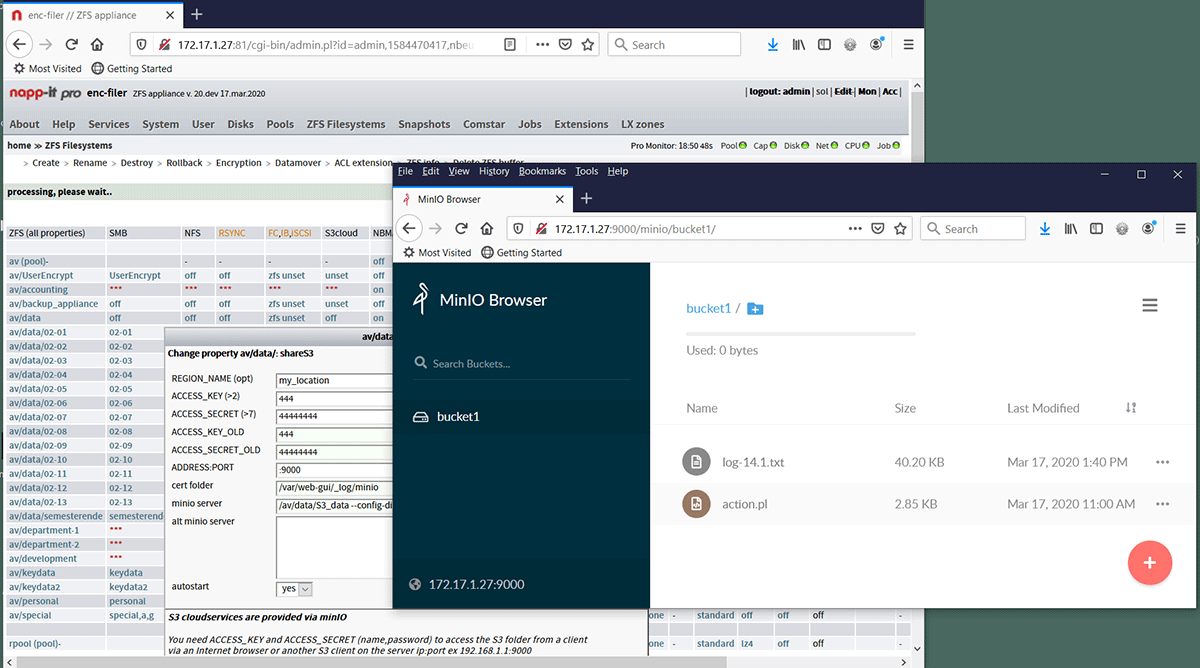Viewport: 1200px width, 668px height.
Task: Open the napp-it ZFS Filesystems menu
Action: click(x=346, y=124)
